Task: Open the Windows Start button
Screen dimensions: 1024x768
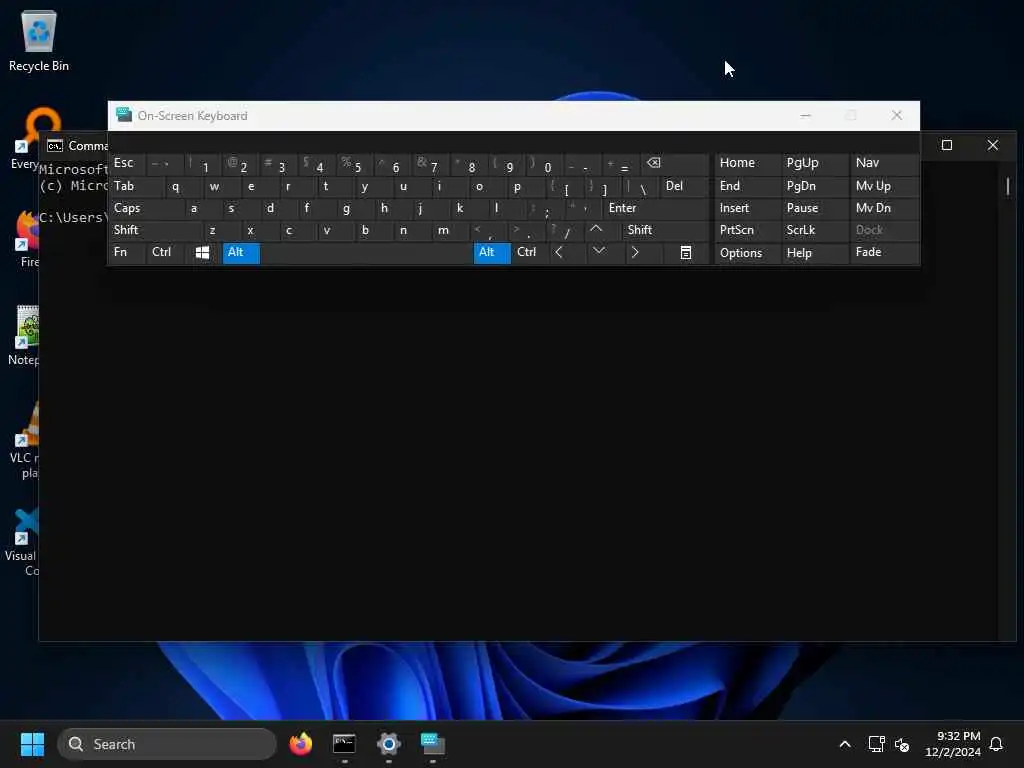Action: tap(32, 744)
